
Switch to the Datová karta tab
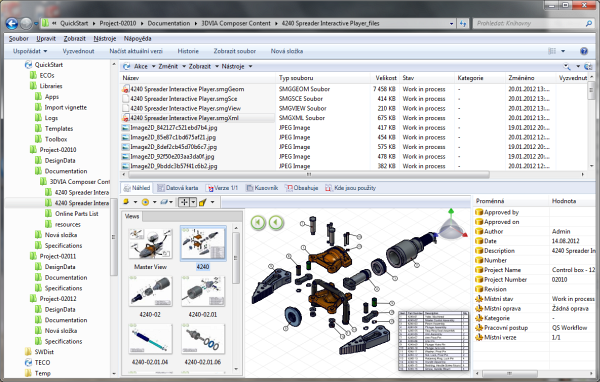pyautogui.click(x=178, y=188)
